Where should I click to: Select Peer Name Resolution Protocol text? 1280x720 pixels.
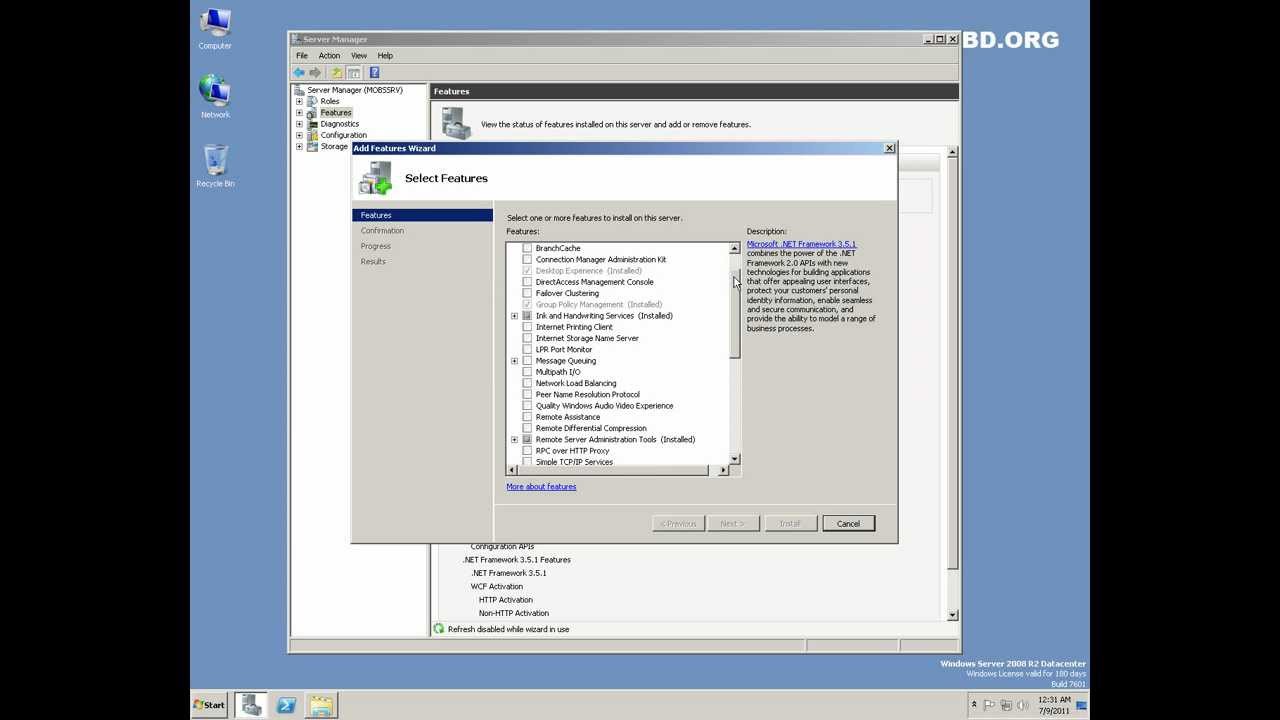[587, 395]
